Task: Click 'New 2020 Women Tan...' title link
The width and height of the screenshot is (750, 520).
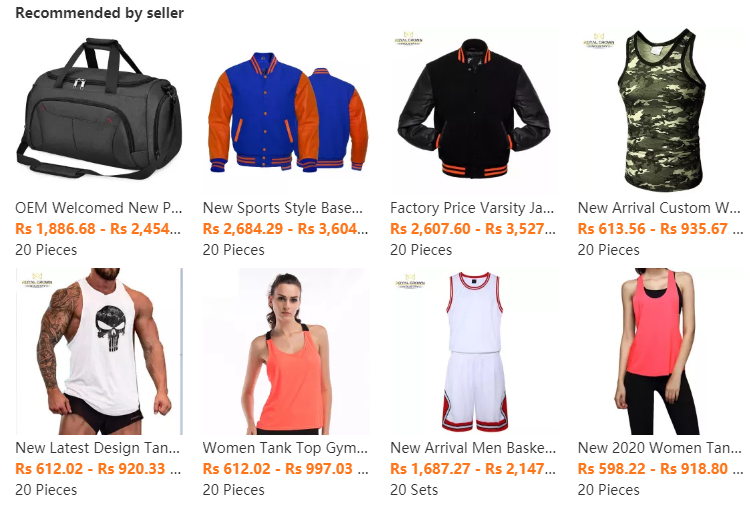Action: 660,448
